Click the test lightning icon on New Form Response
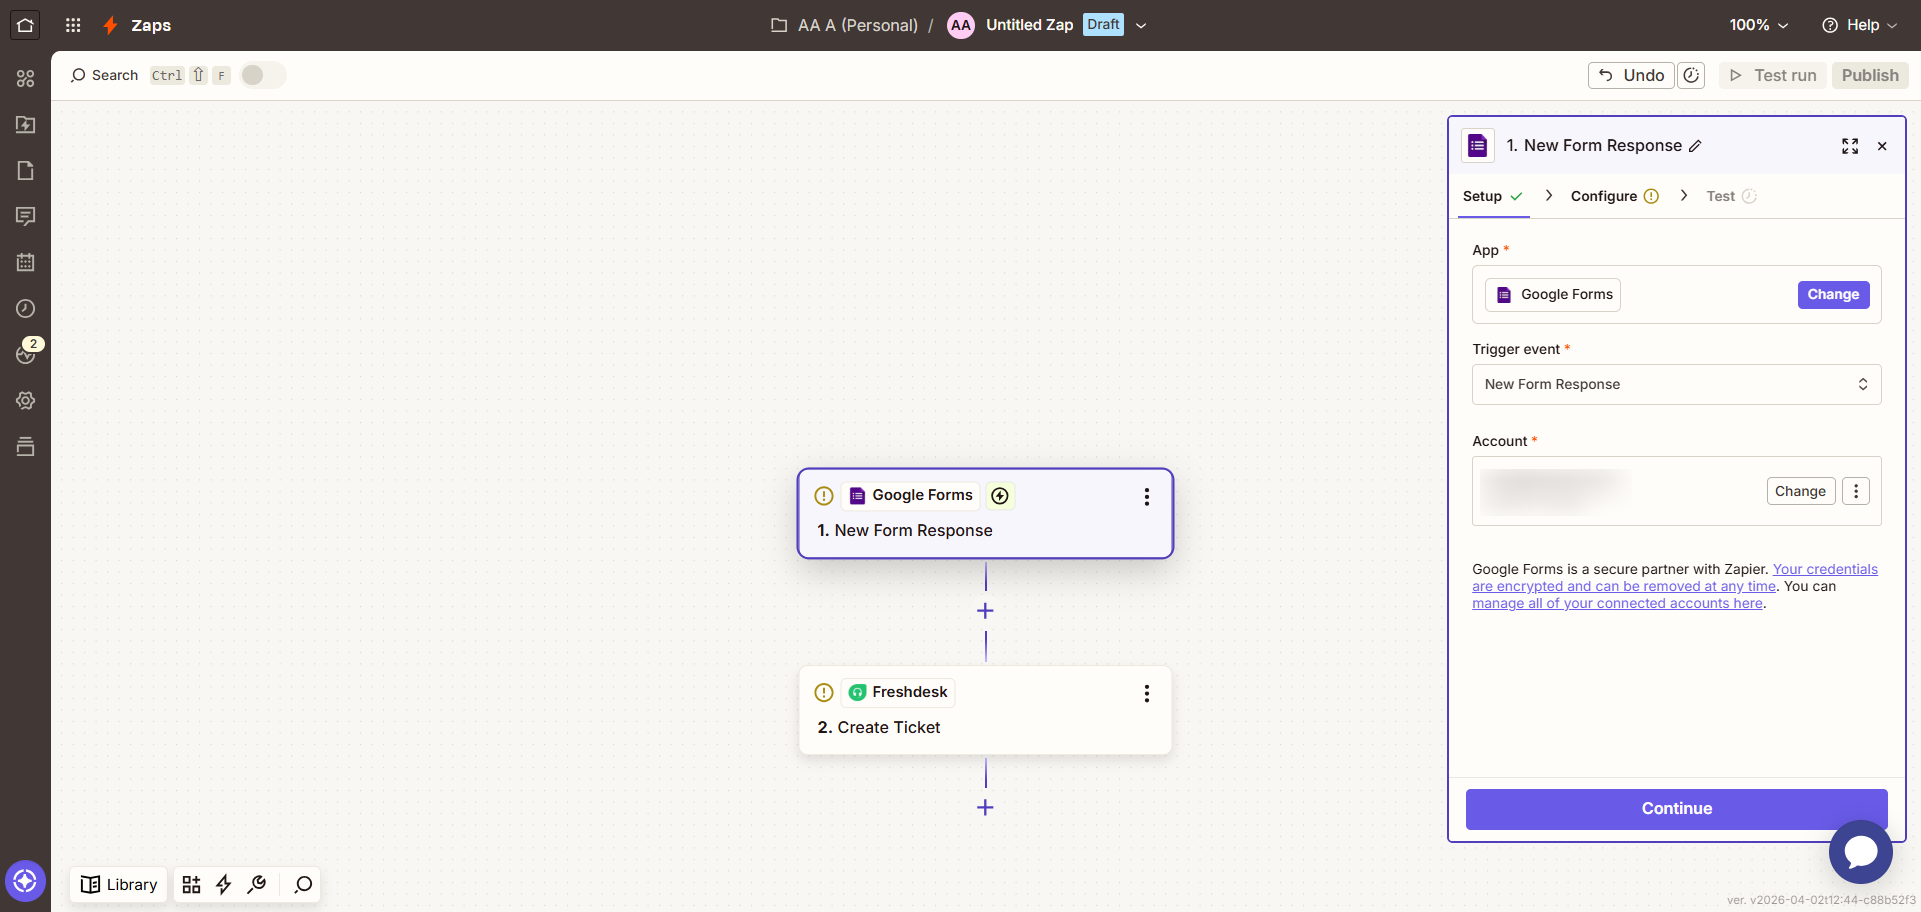1921x912 pixels. pyautogui.click(x=999, y=495)
